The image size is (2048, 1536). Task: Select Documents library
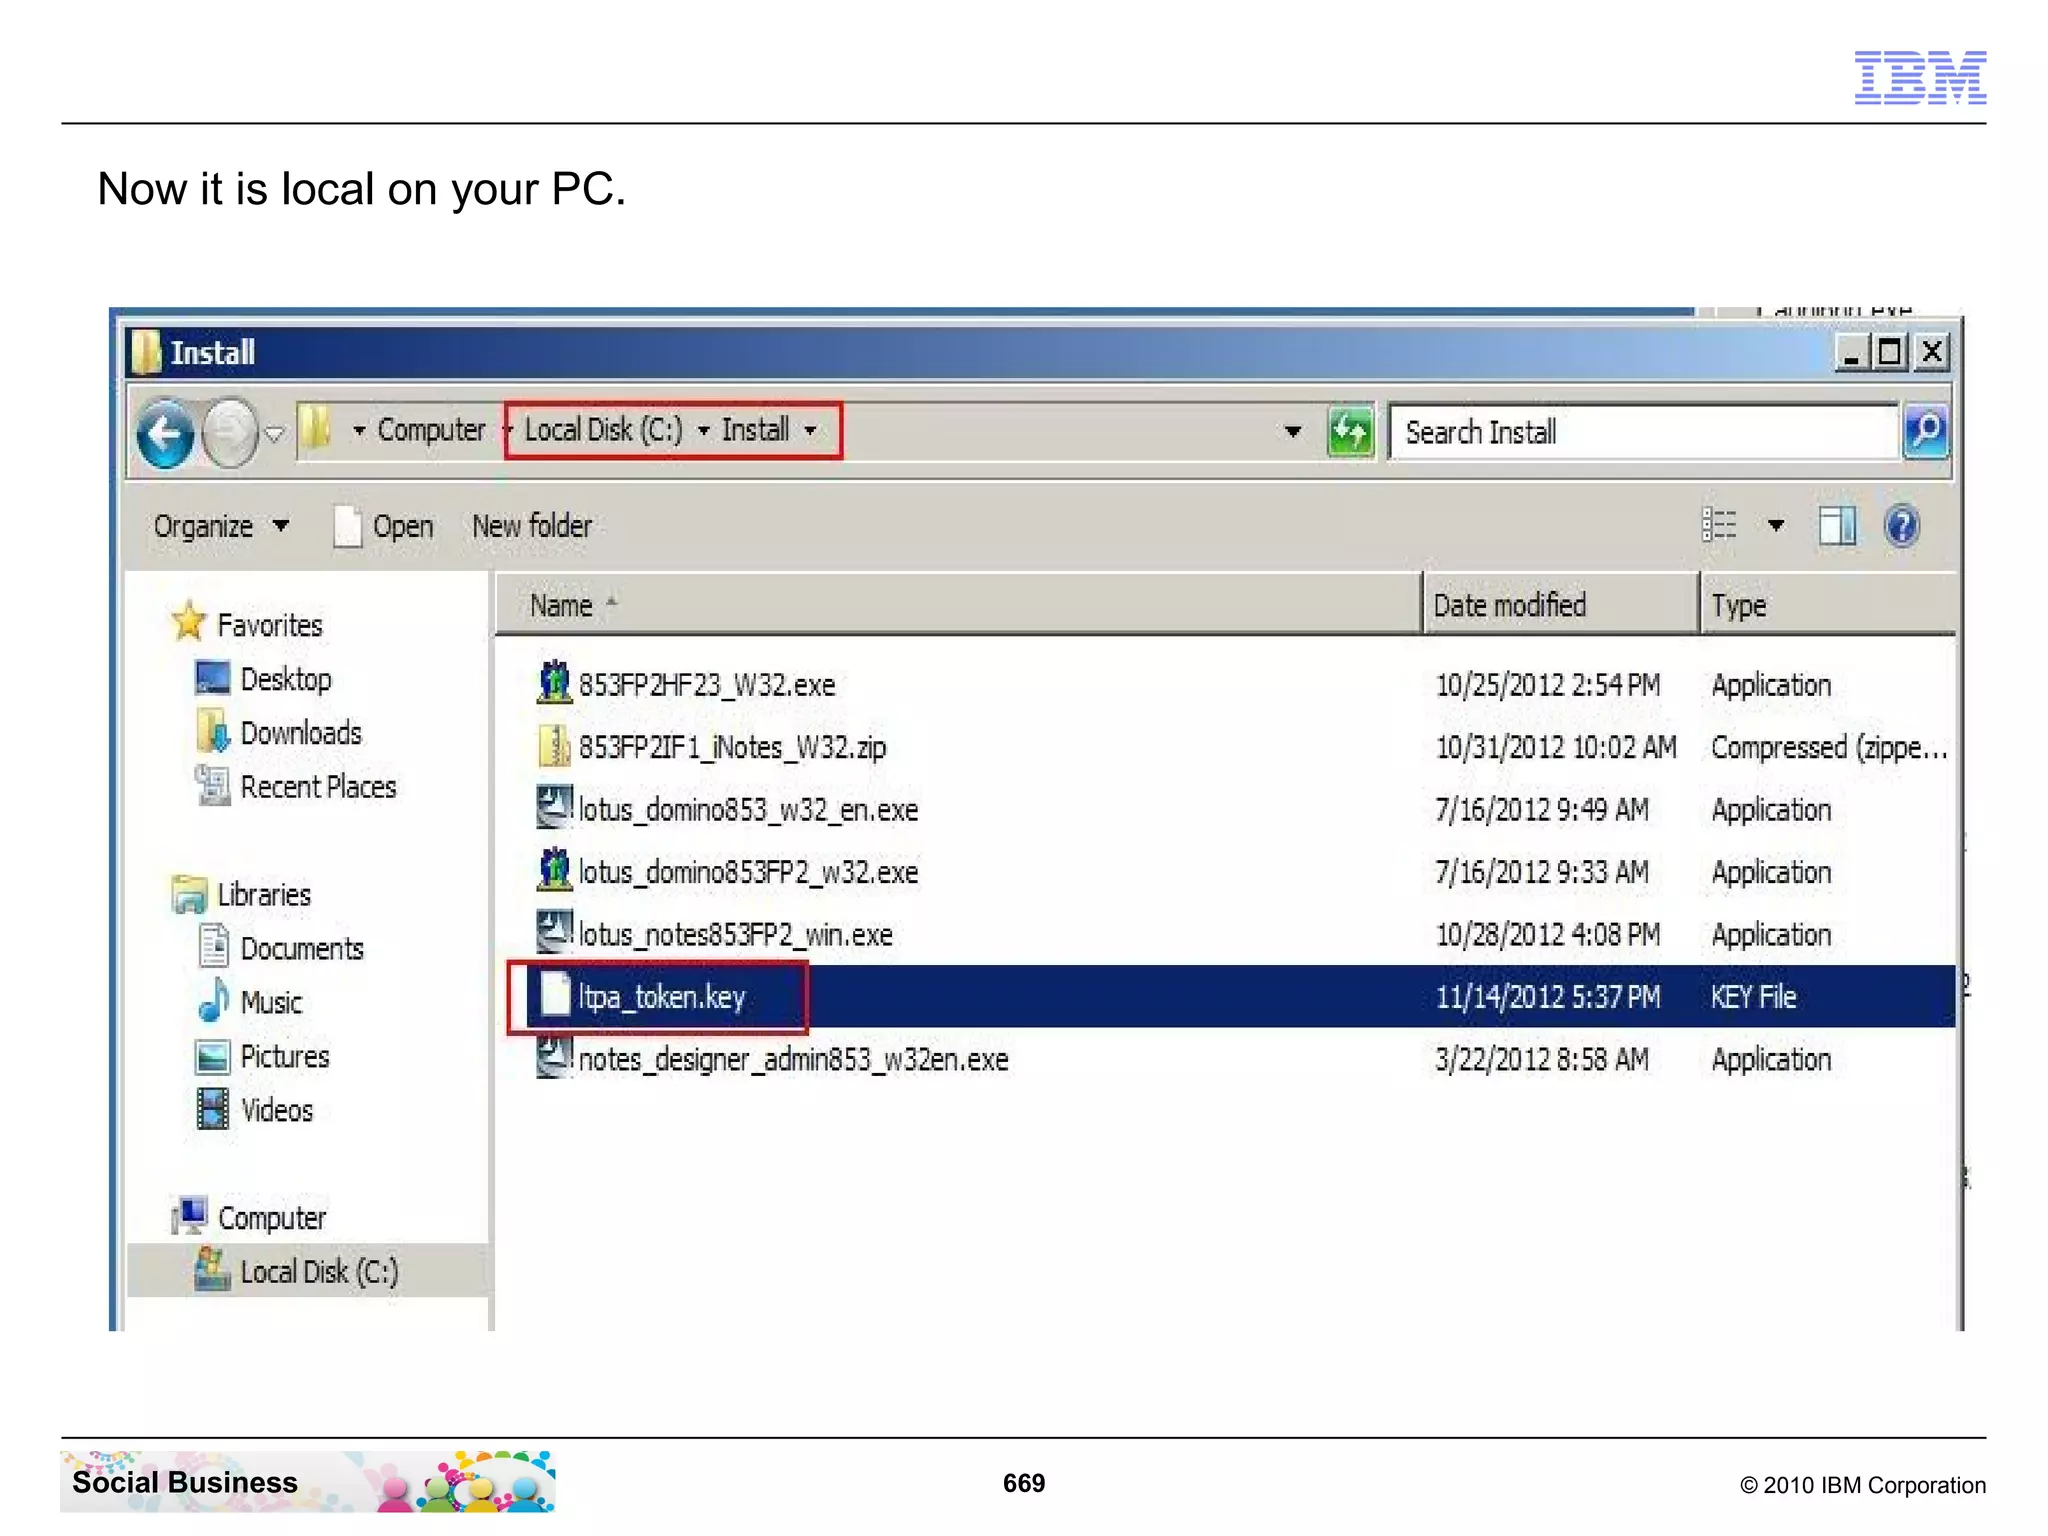(x=302, y=948)
